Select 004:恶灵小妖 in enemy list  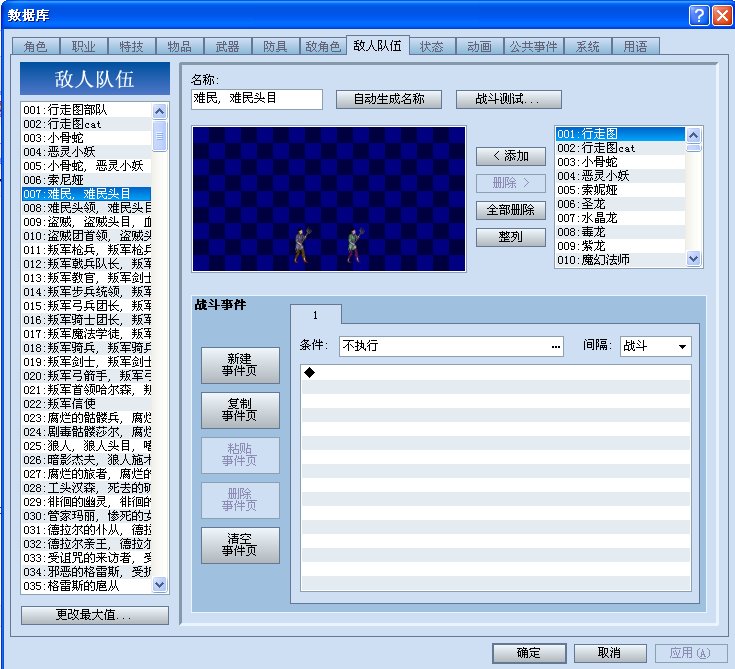[x=620, y=176]
